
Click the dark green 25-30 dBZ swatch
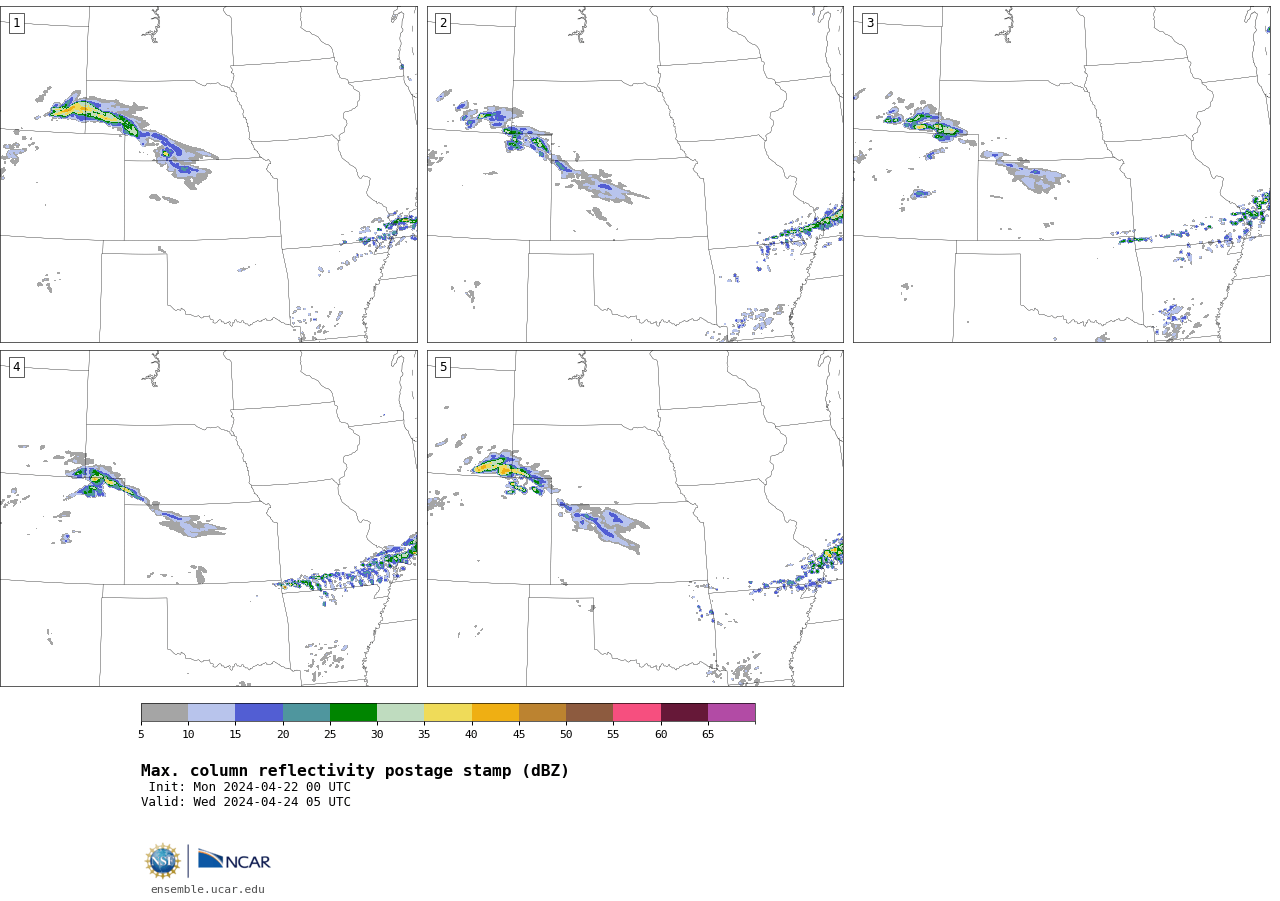point(353,712)
